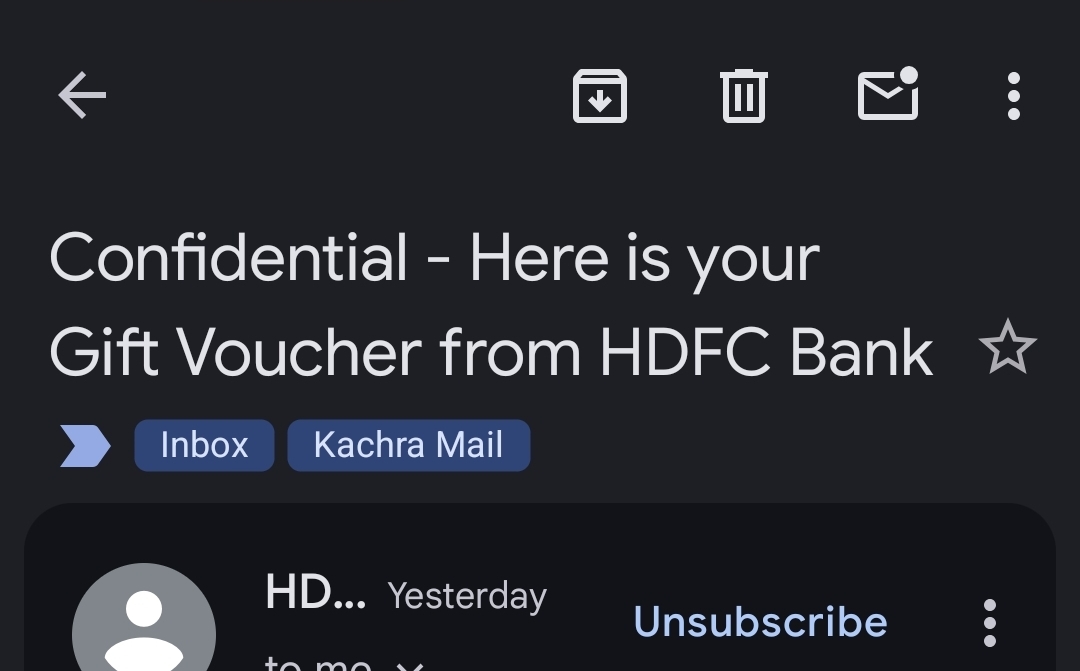This screenshot has width=1080, height=671.
Task: Mark the email as unread
Action: (x=888, y=94)
